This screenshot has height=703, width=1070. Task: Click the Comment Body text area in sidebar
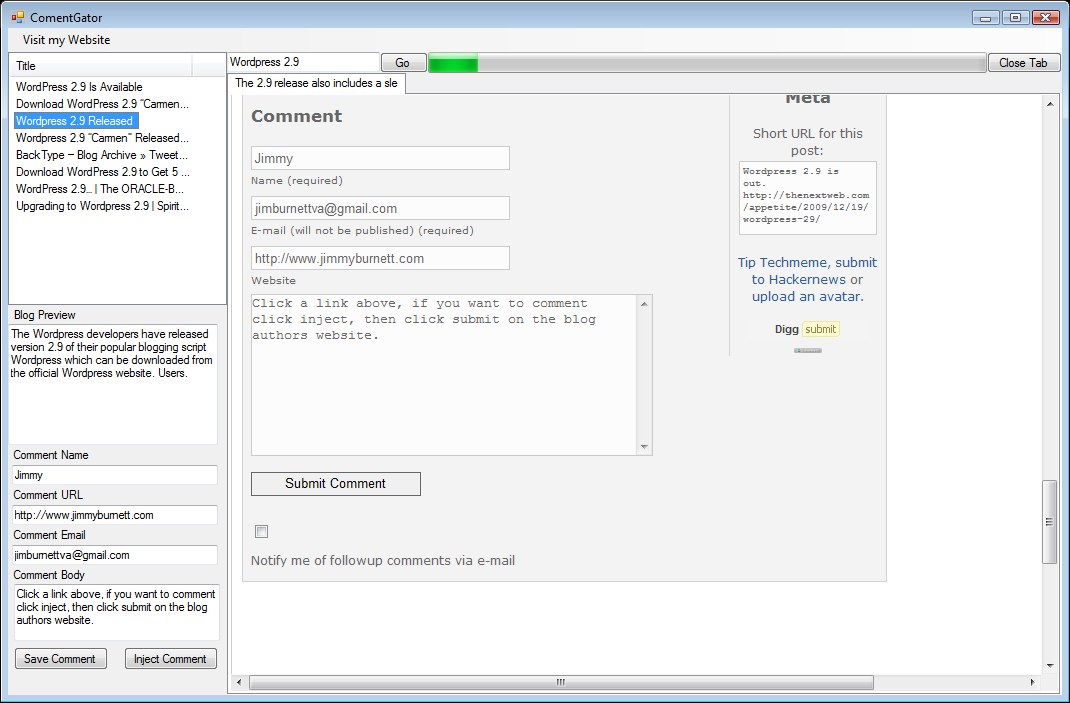[116, 612]
